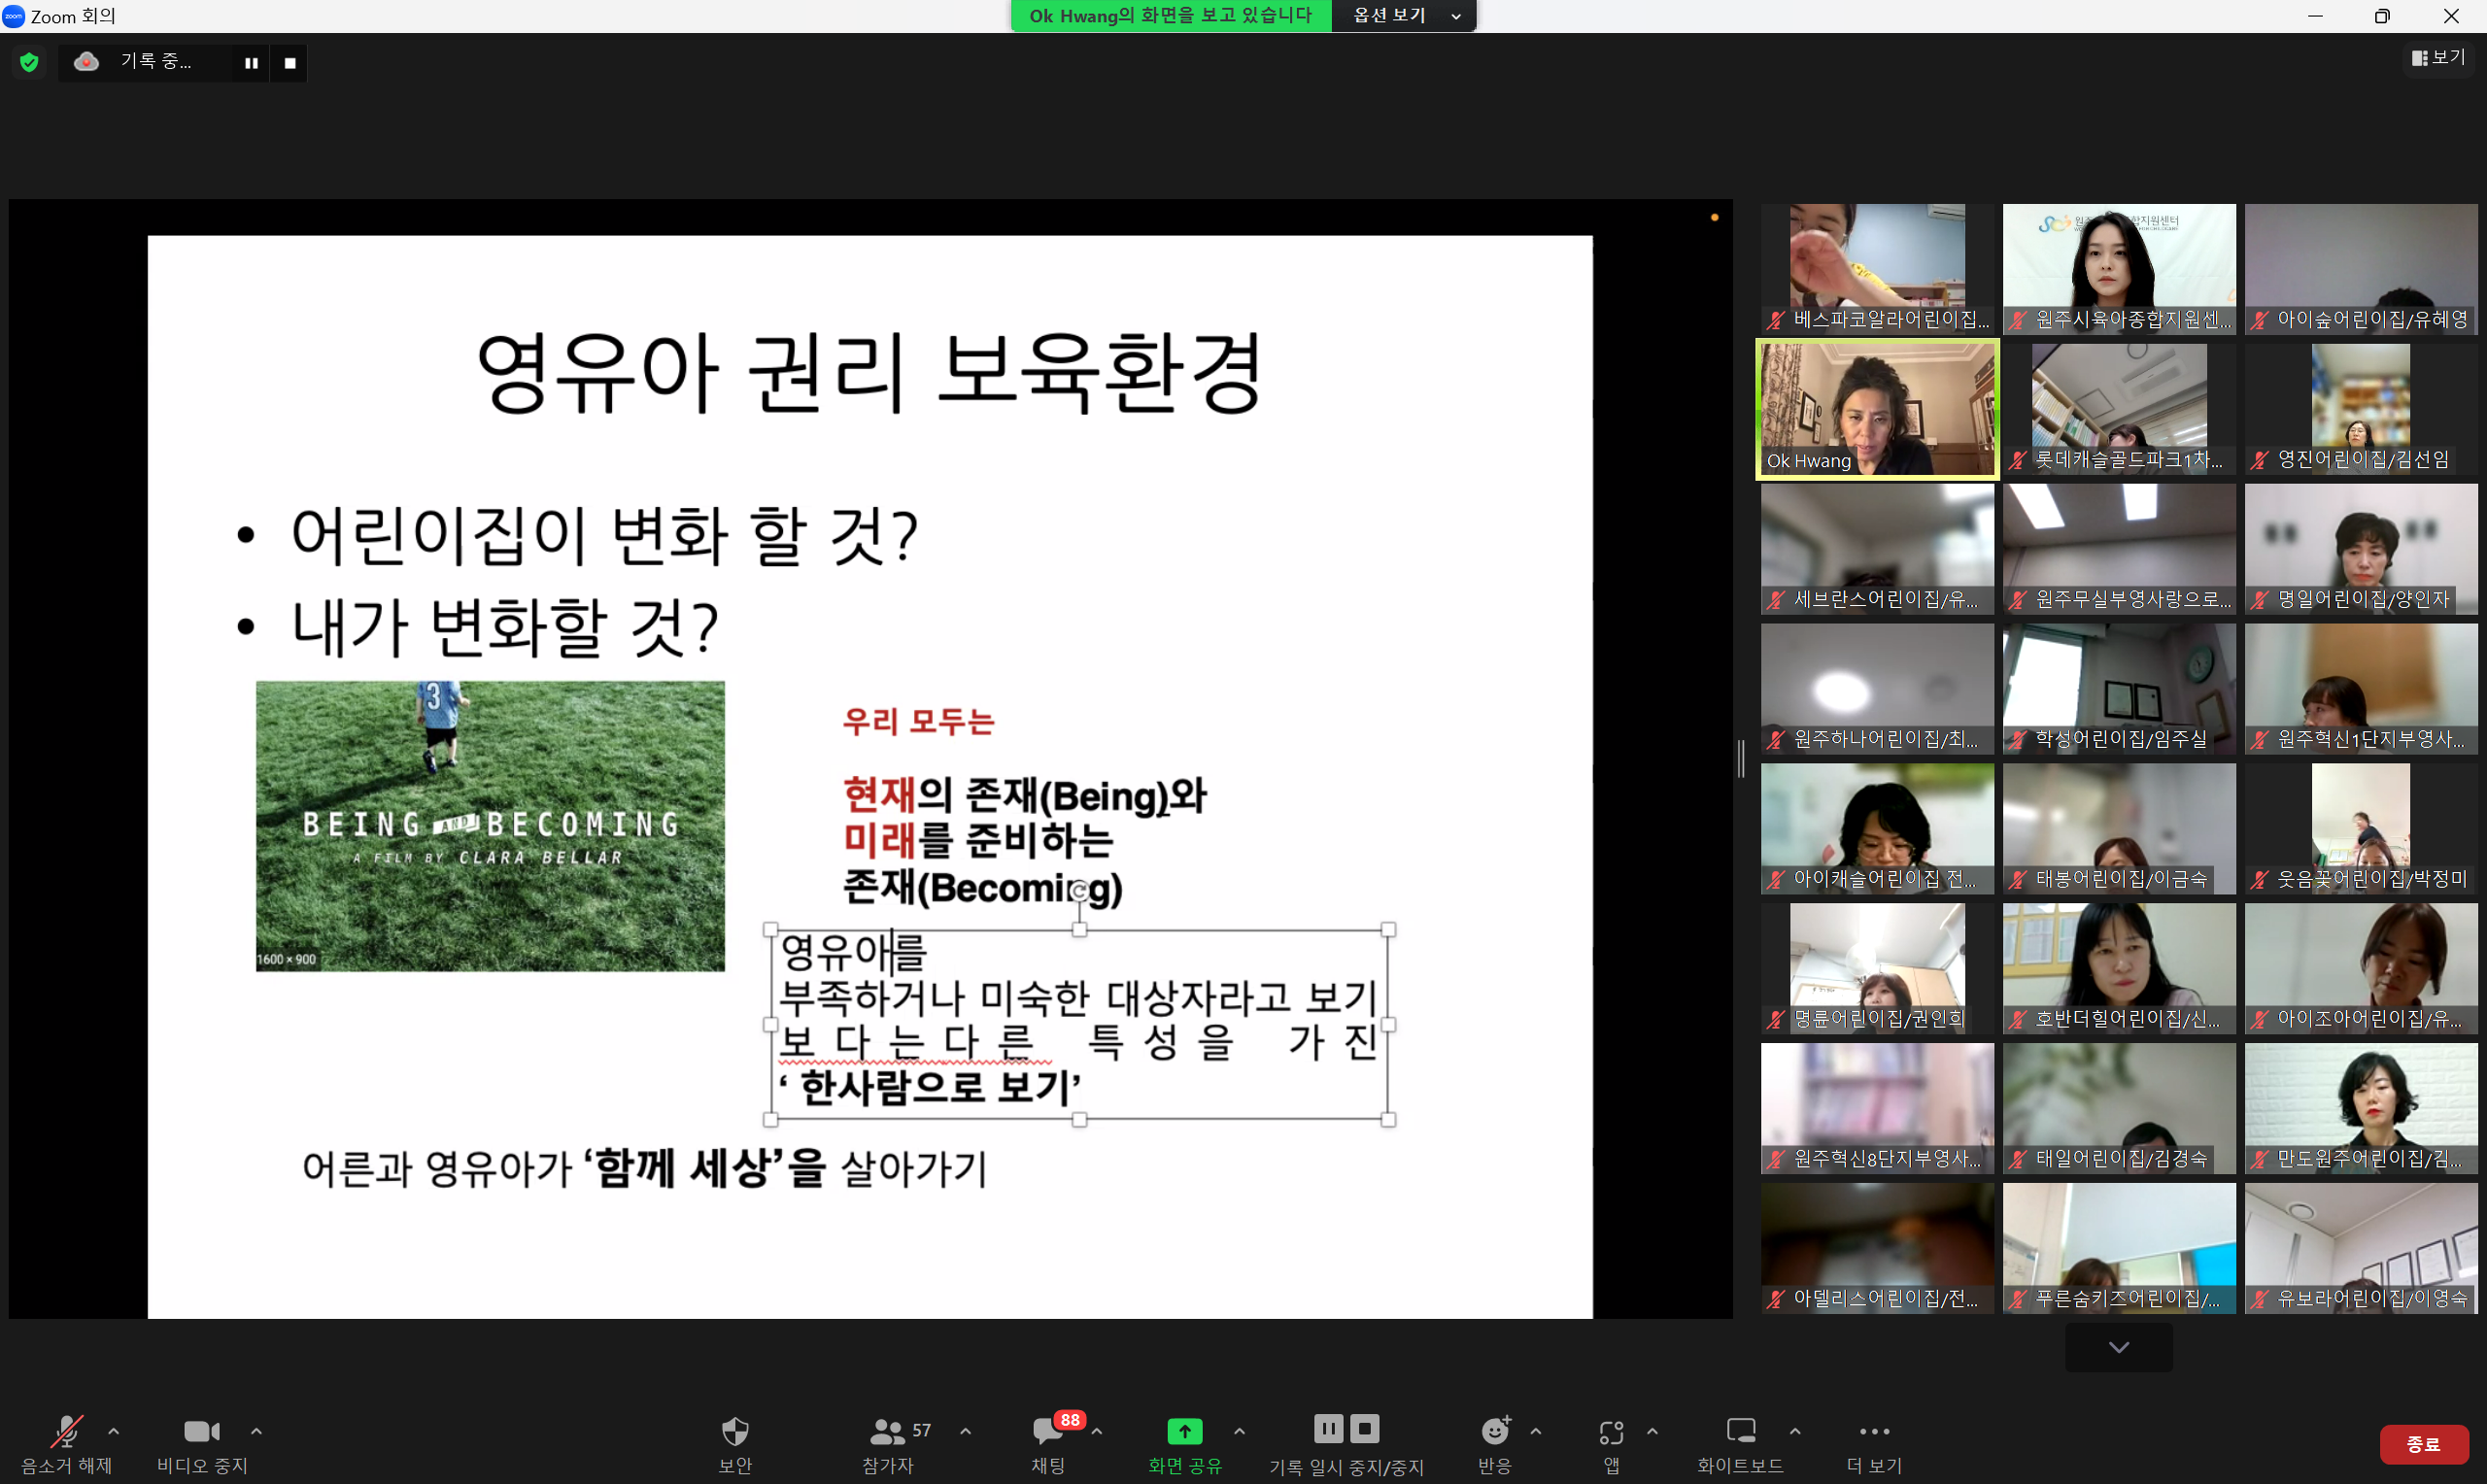Click muted mic icon on 만도원주어린이집 tile
Viewport: 2487px width, 1484px height.
coord(2260,1160)
